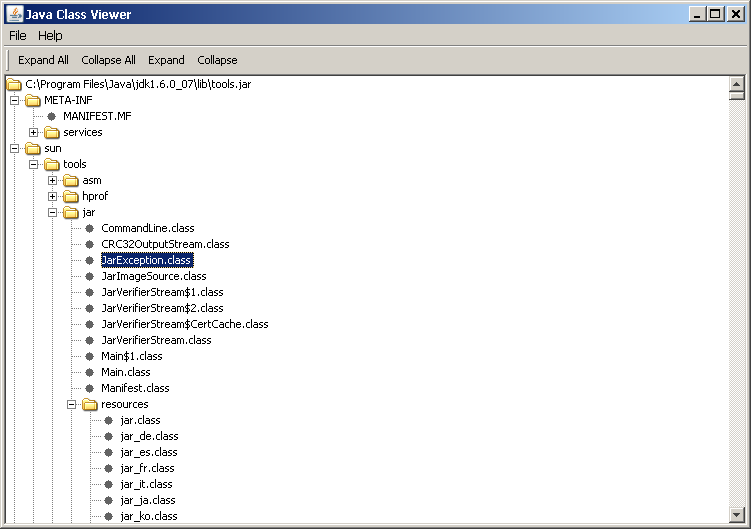Click the root tools.jar folder icon
Viewport: 751px width, 529px height.
[14, 84]
